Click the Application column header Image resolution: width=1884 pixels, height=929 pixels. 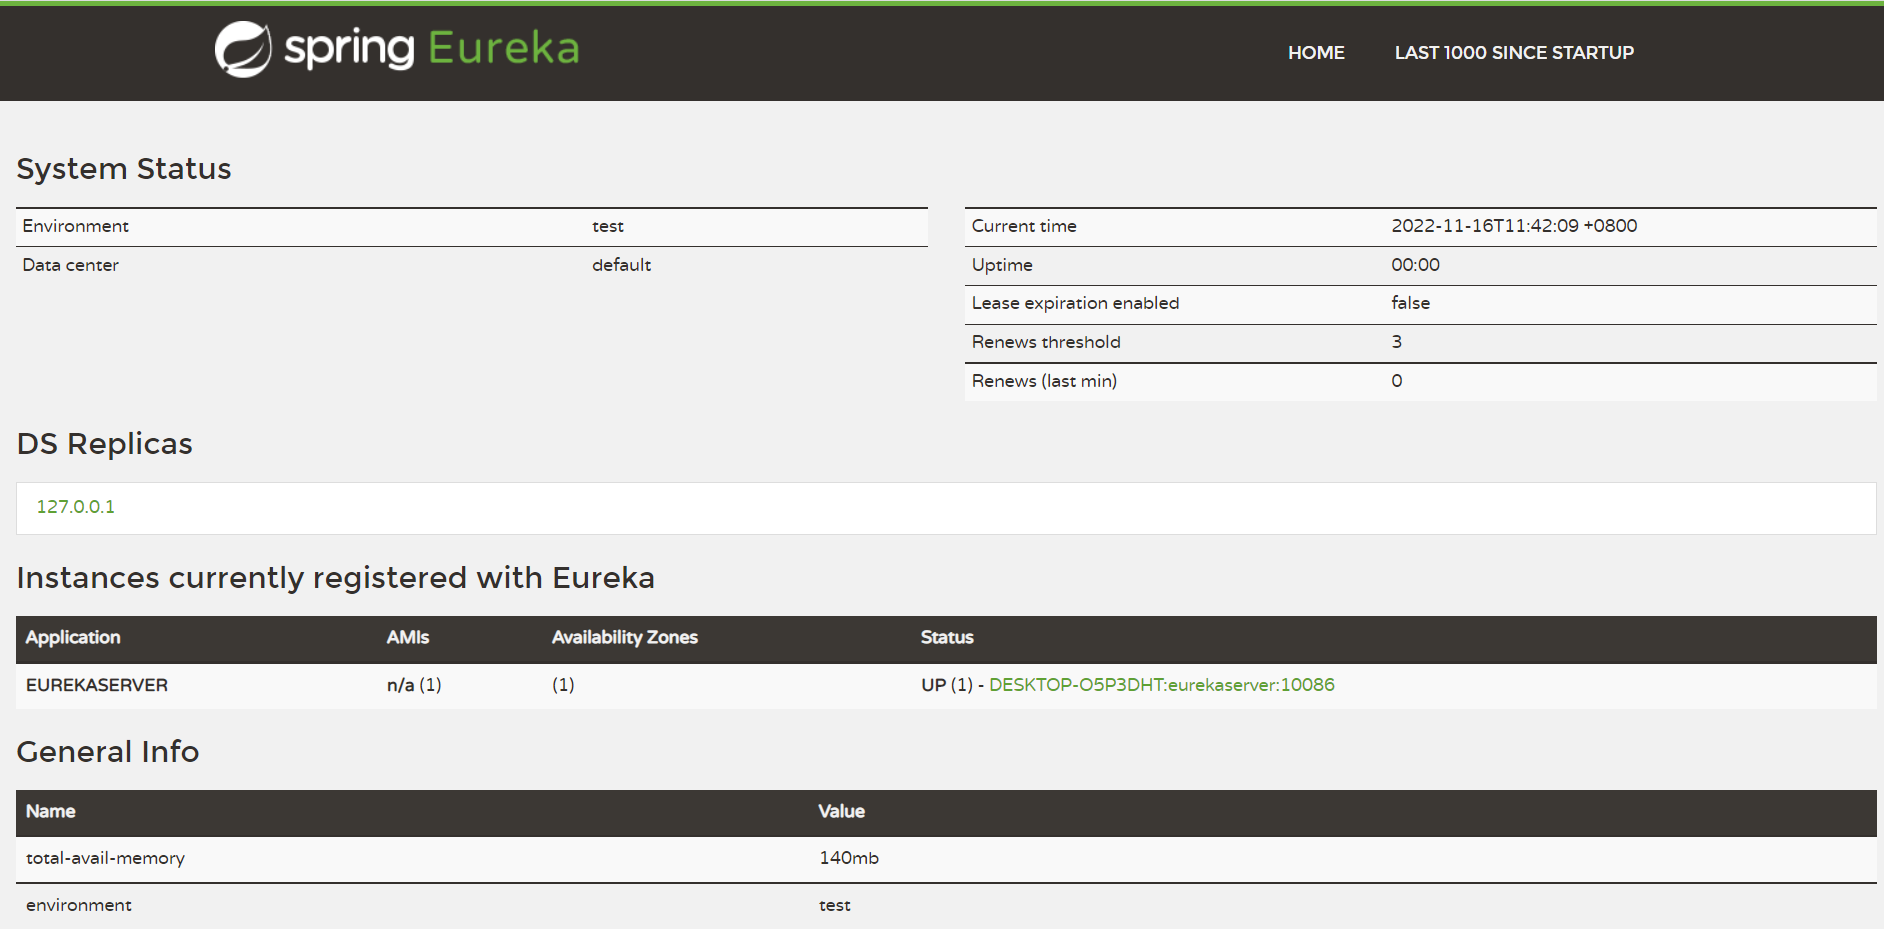[x=73, y=638]
